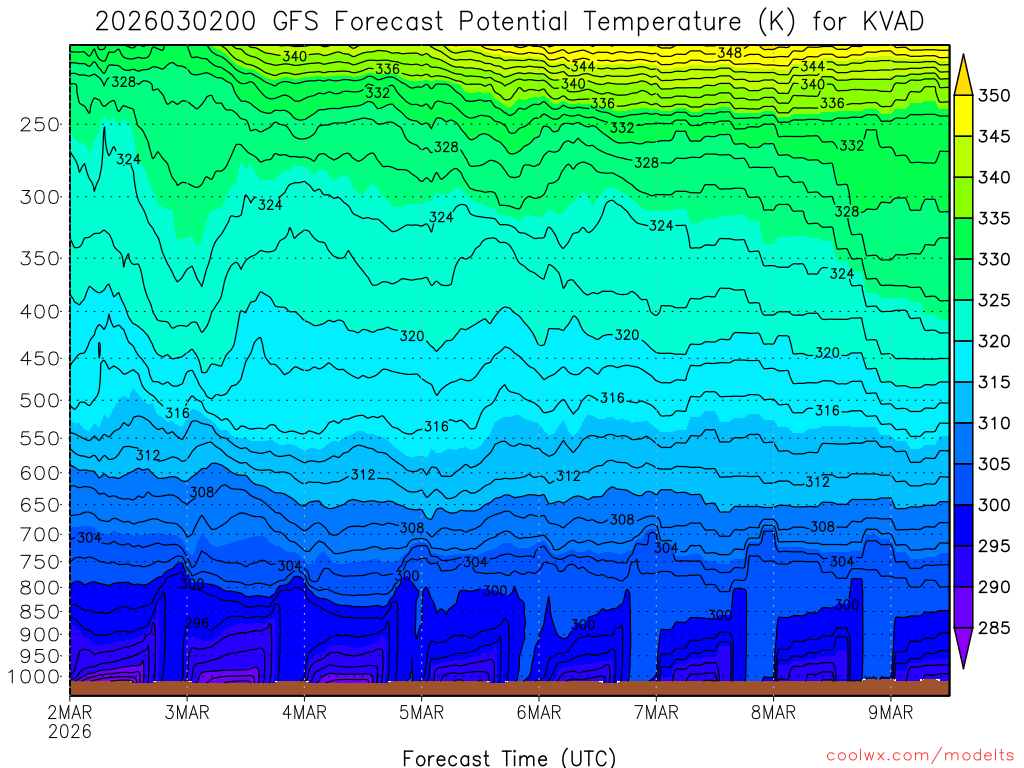
Task: Click the 335 value on the color bar
Action: (994, 218)
